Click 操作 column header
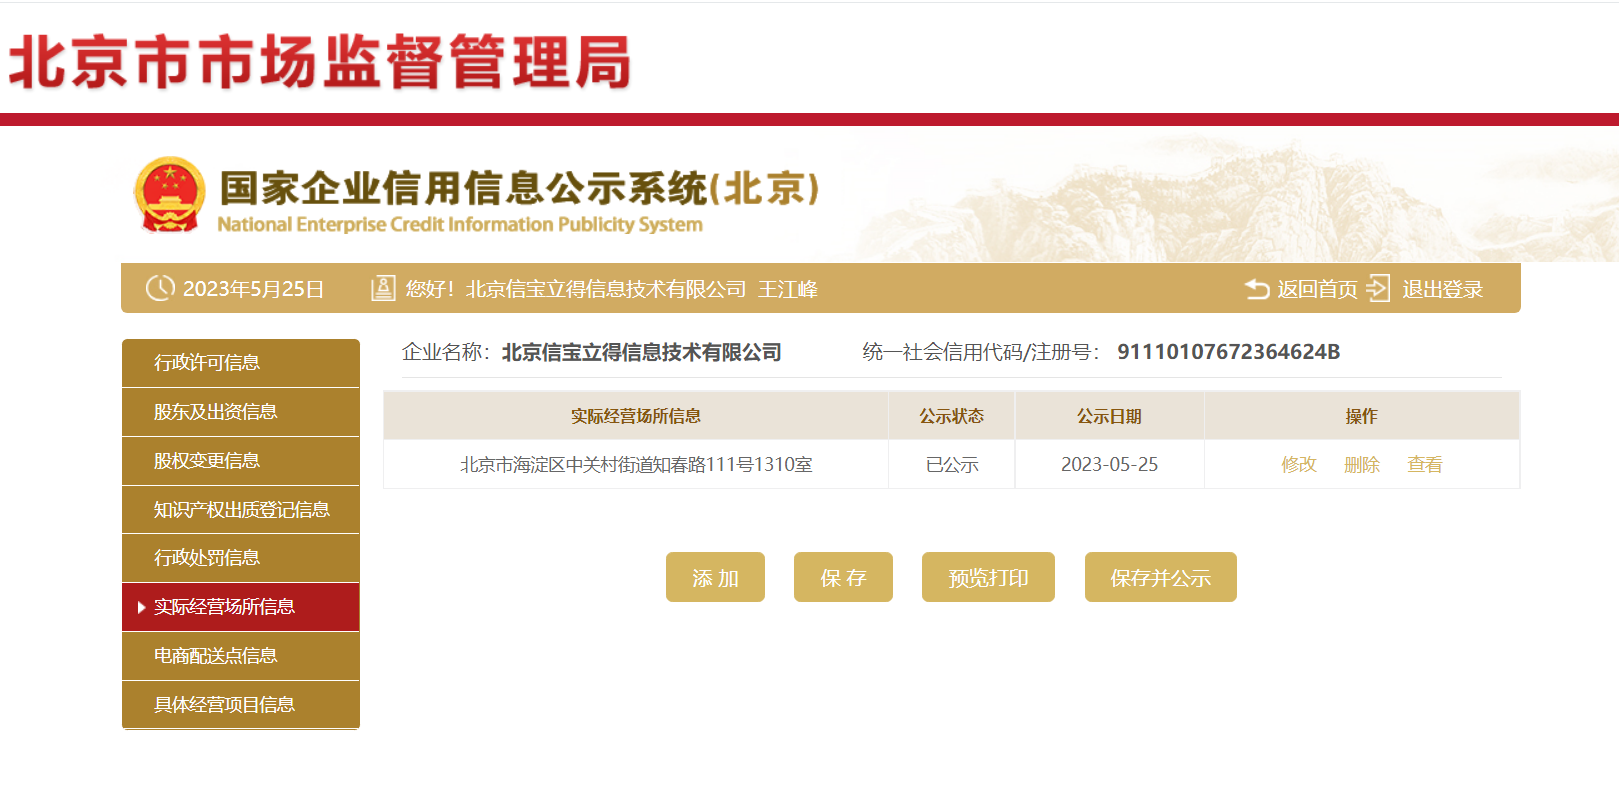Image resolution: width=1619 pixels, height=794 pixels. point(1362,416)
